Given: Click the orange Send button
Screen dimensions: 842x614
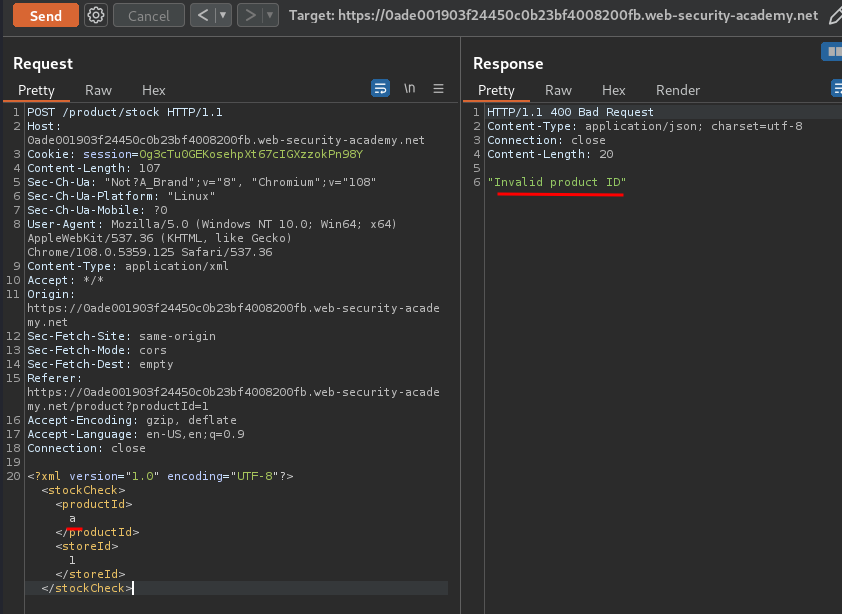Looking at the screenshot, I should coord(46,16).
